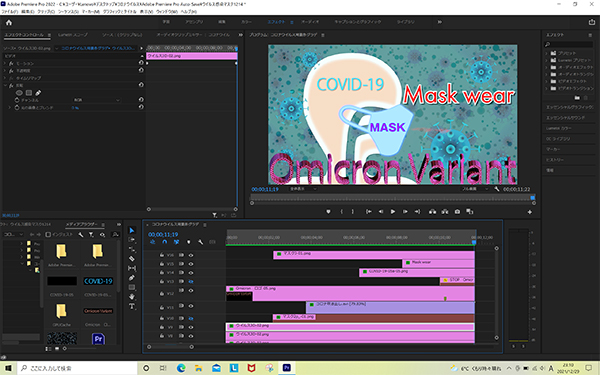Click Mark In button
Screen dimensions: 600x375
(342, 212)
